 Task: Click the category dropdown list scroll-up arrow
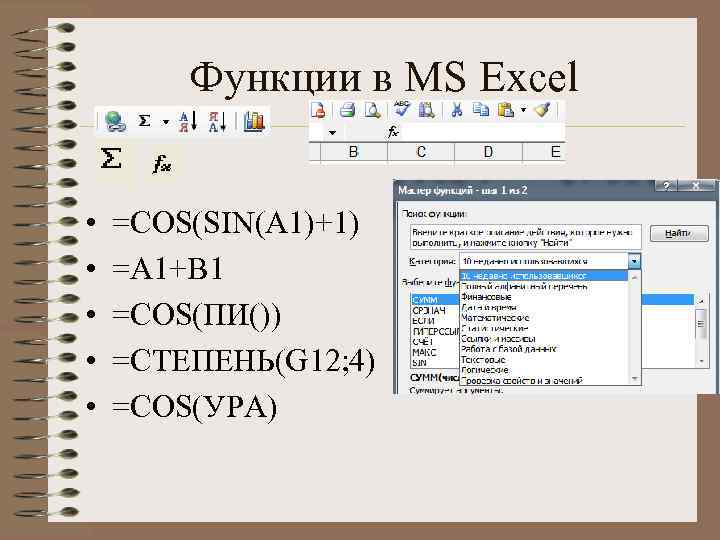pos(635,277)
